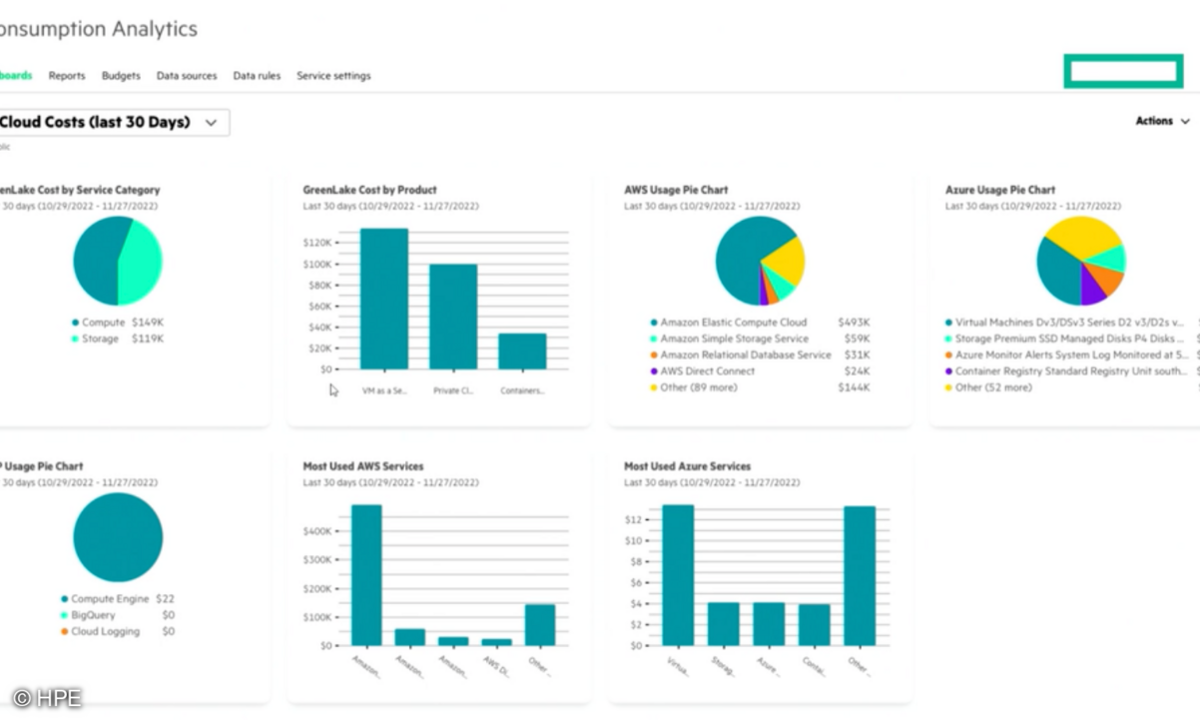Click the GreenLake Cost by Product title

pos(370,190)
